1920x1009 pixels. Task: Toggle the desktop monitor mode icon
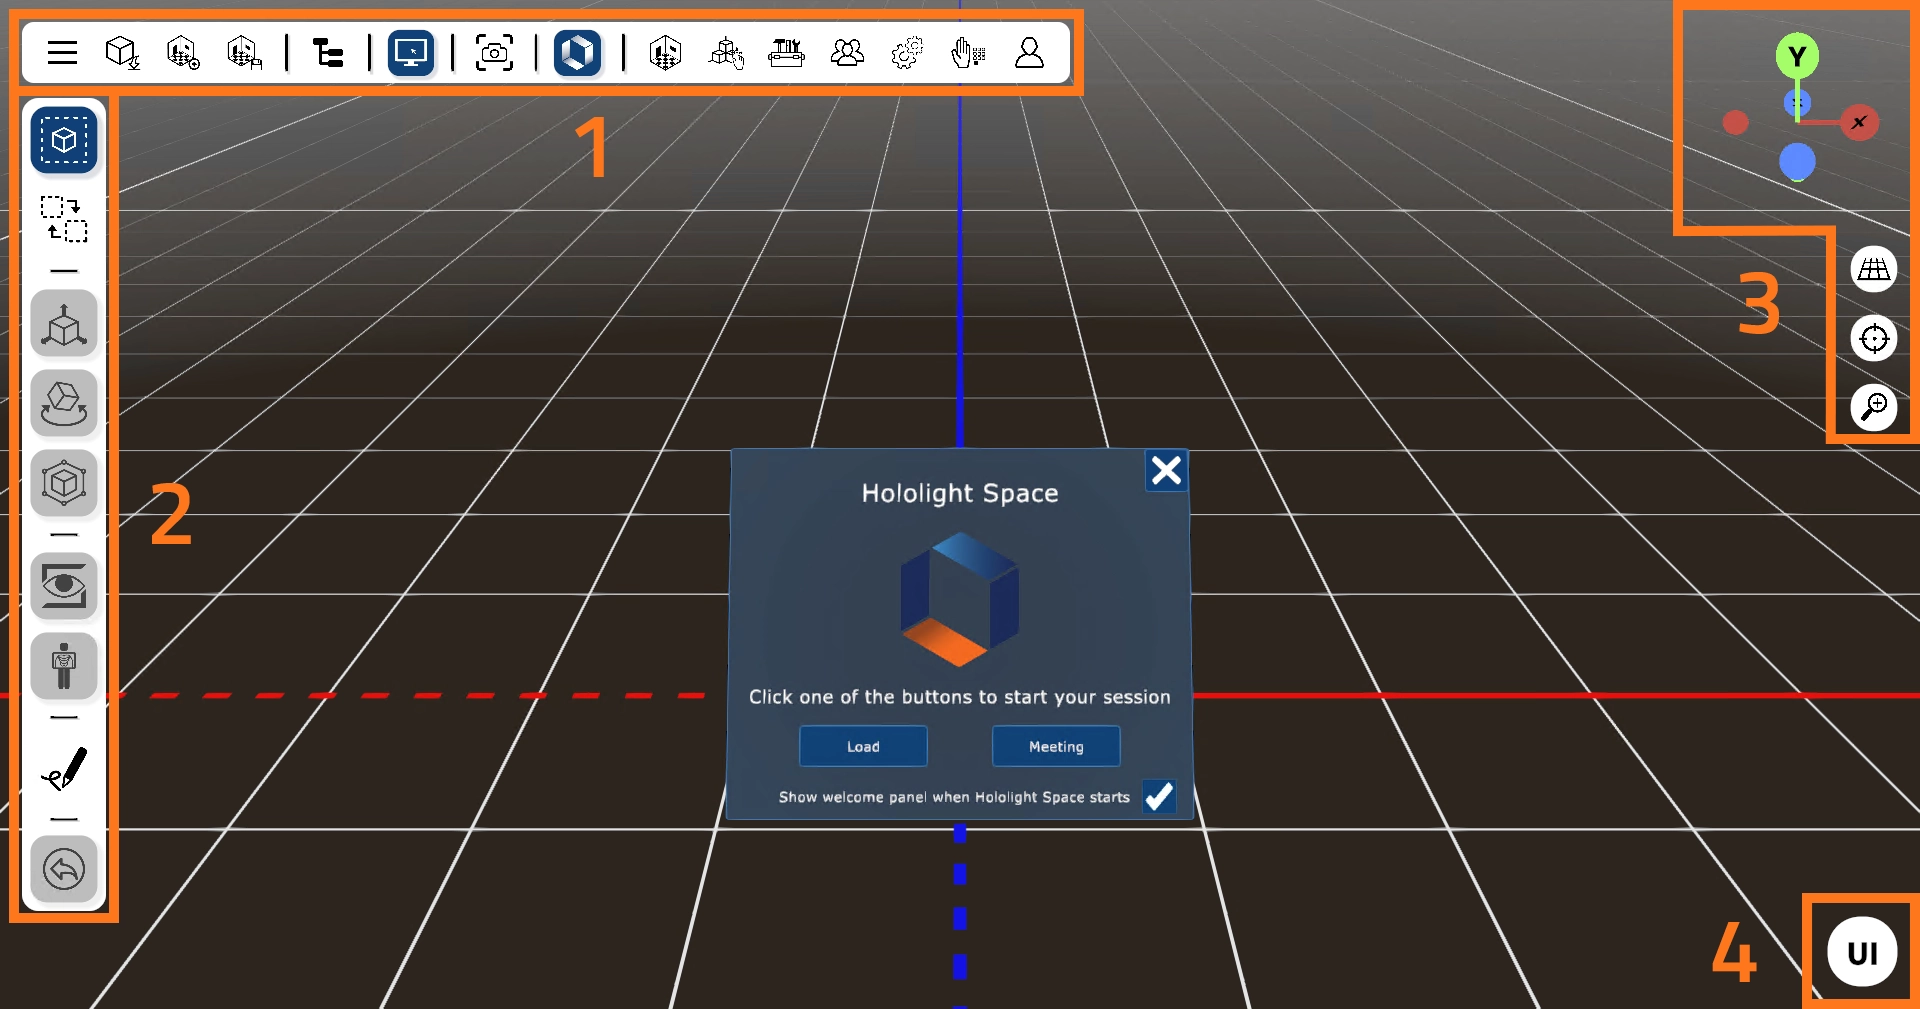[411, 52]
